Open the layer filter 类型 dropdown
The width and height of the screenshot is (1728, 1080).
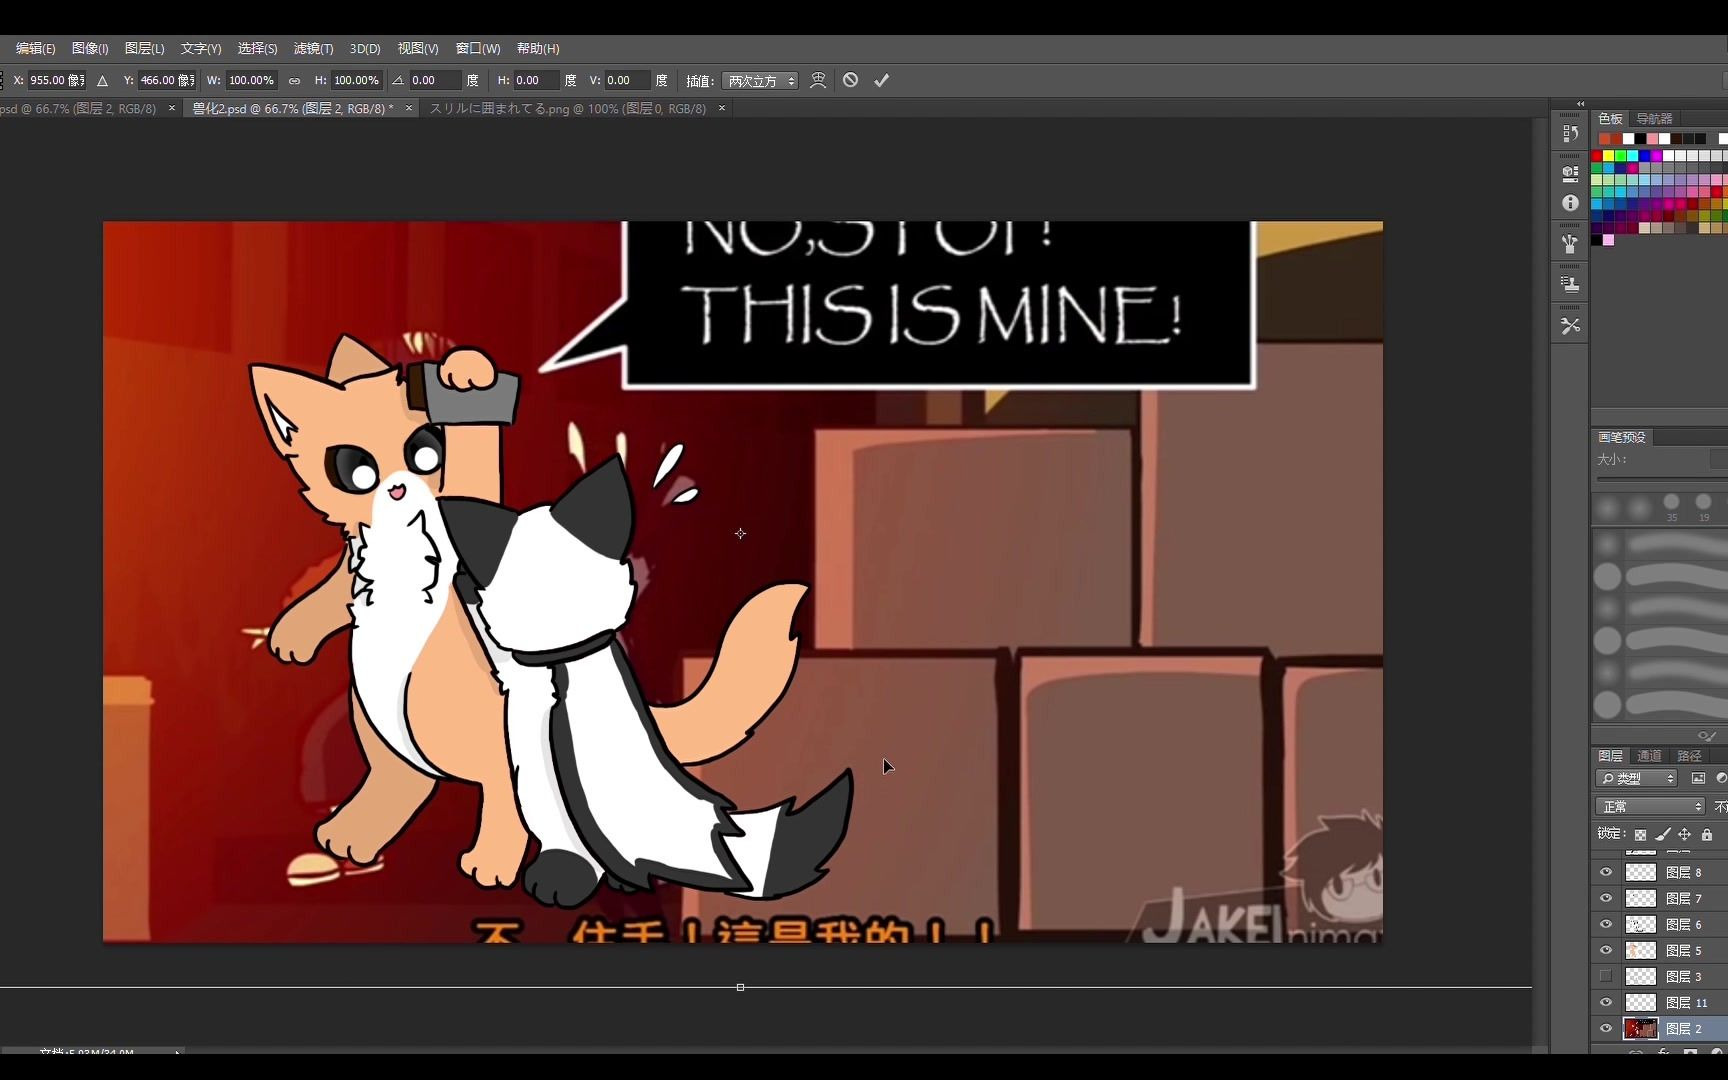[x=1636, y=778]
